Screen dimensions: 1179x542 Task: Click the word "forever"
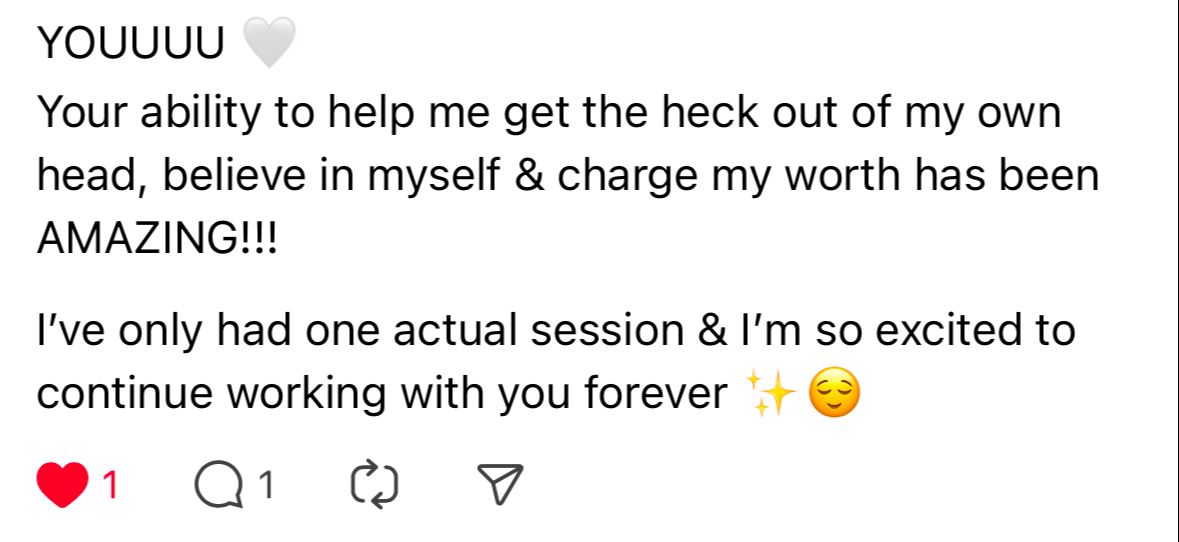coord(655,395)
